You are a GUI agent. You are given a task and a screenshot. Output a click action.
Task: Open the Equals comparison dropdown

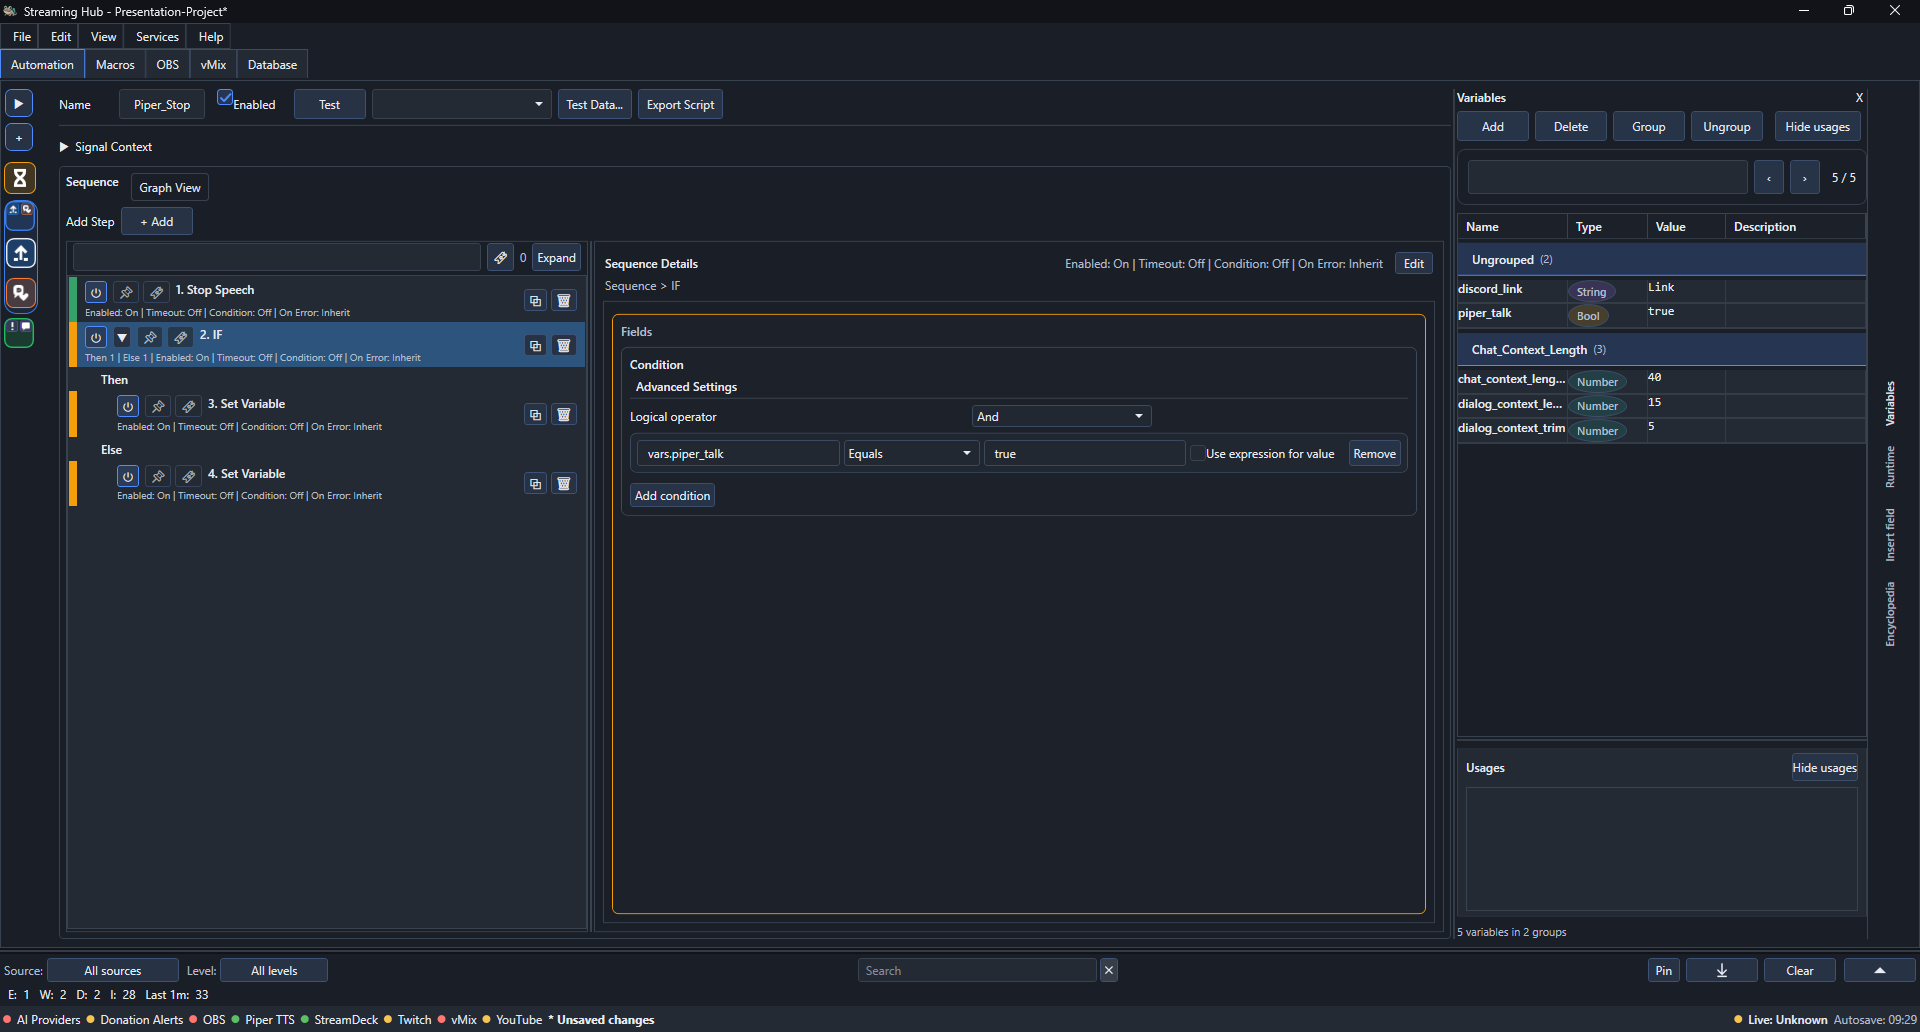tap(911, 453)
